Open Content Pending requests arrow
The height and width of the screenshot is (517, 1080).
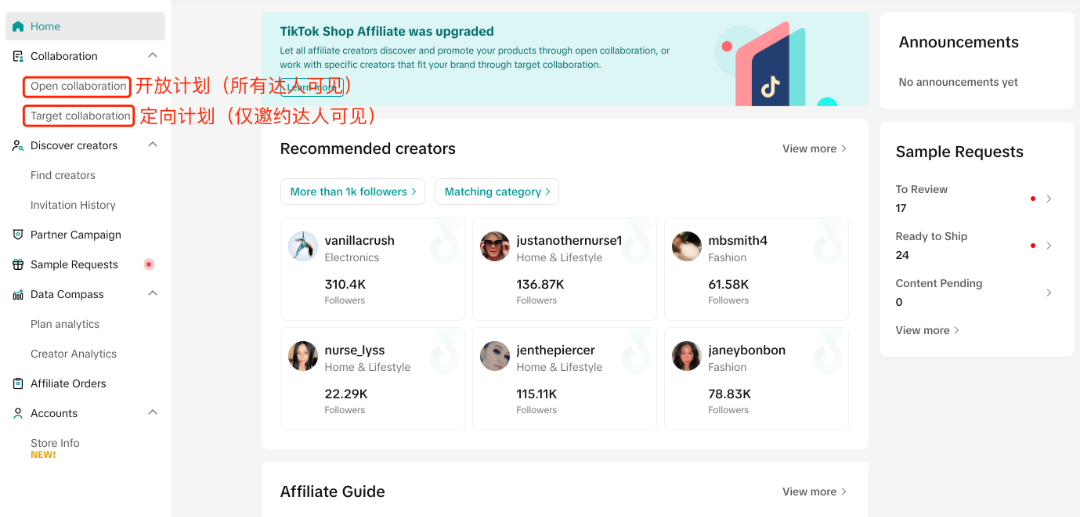click(1049, 293)
